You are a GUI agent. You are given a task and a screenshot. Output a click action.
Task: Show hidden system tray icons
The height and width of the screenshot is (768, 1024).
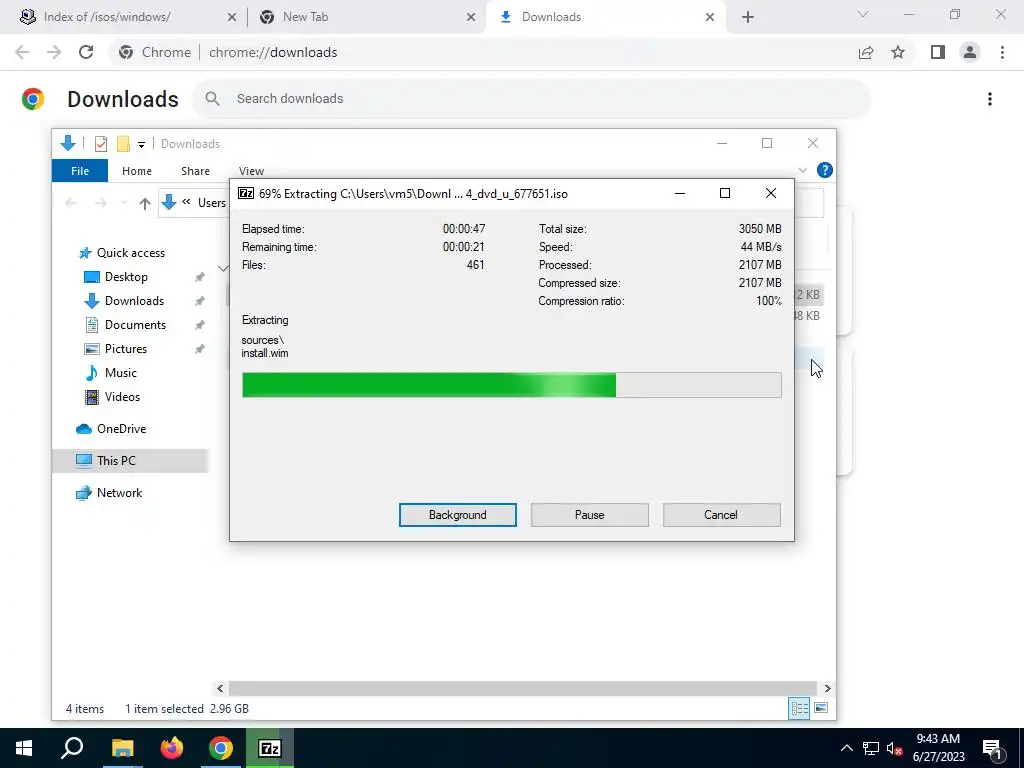click(x=846, y=748)
